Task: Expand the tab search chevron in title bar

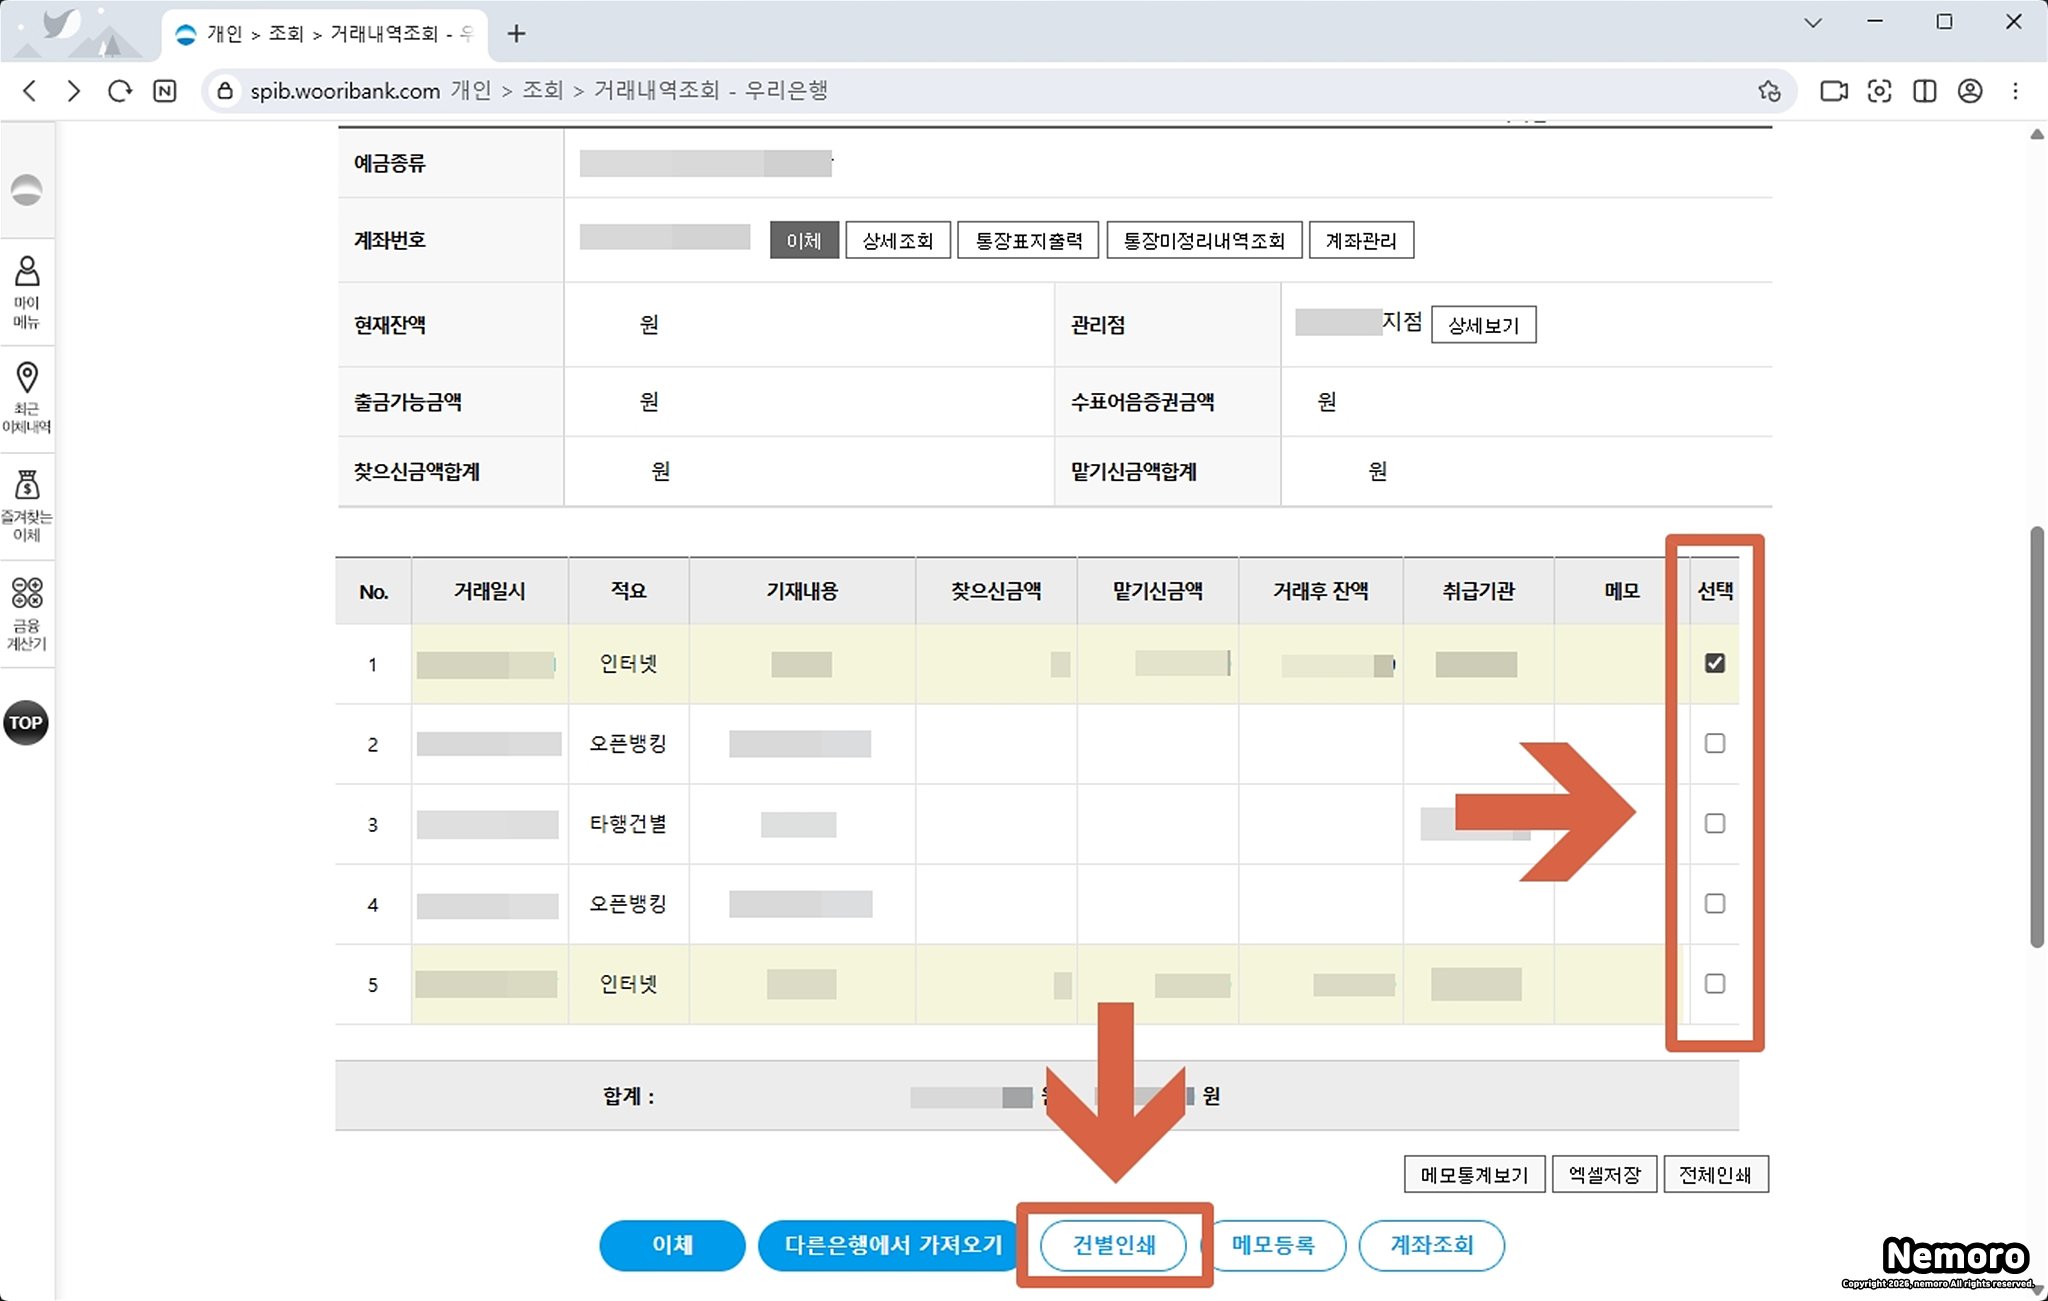Action: 1812,22
